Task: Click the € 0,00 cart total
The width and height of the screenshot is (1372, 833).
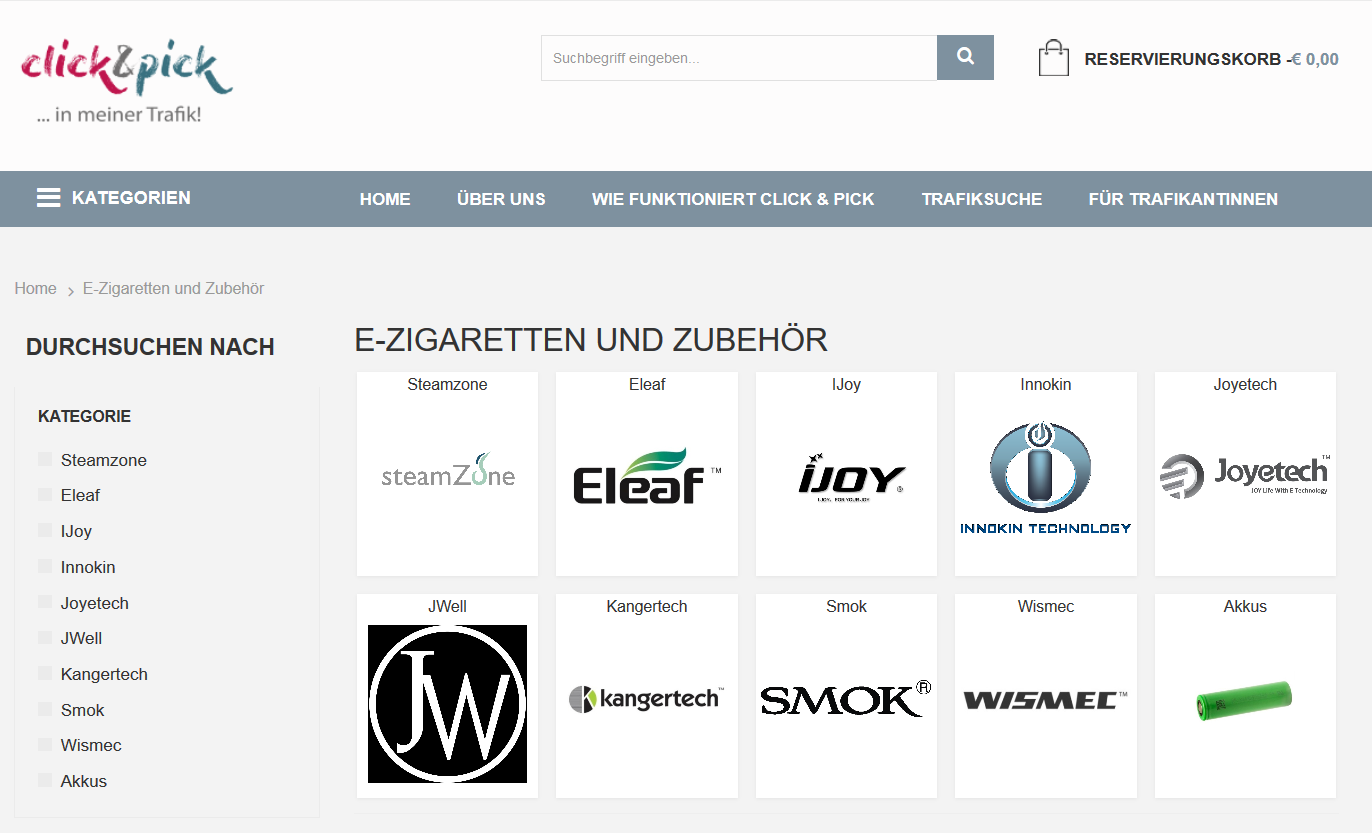Action: click(x=1315, y=59)
